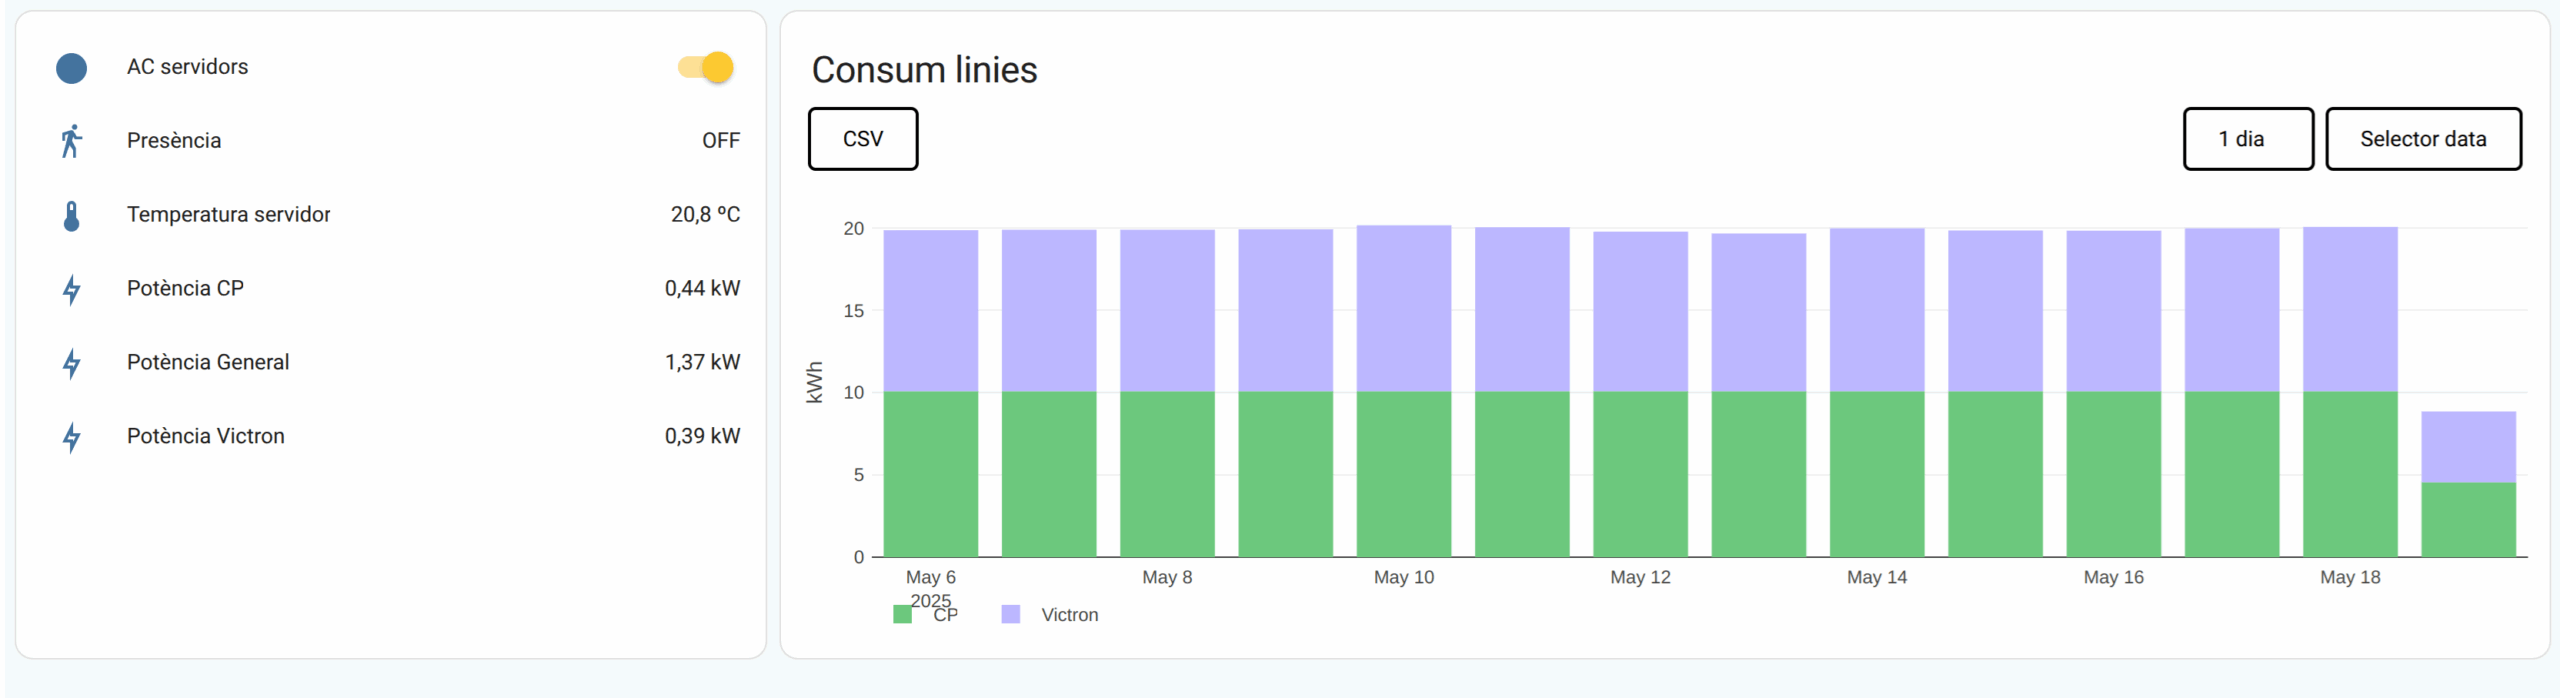The width and height of the screenshot is (2560, 698).
Task: Click the purple Victron legend color swatch
Action: click(1011, 614)
